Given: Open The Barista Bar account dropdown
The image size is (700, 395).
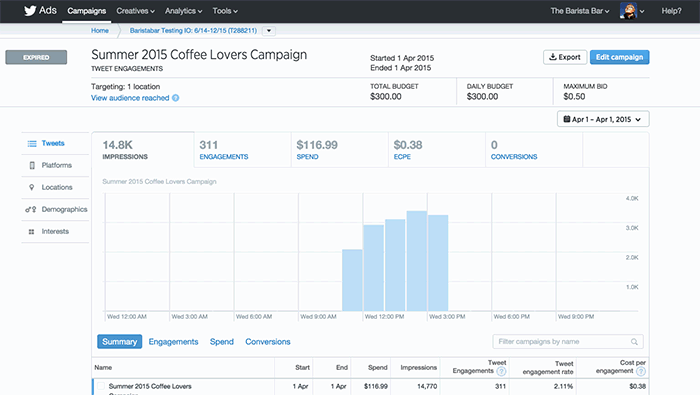Looking at the screenshot, I should (579, 11).
